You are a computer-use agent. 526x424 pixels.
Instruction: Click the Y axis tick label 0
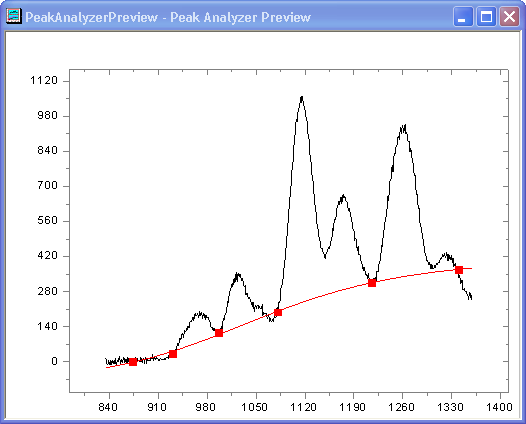54,361
